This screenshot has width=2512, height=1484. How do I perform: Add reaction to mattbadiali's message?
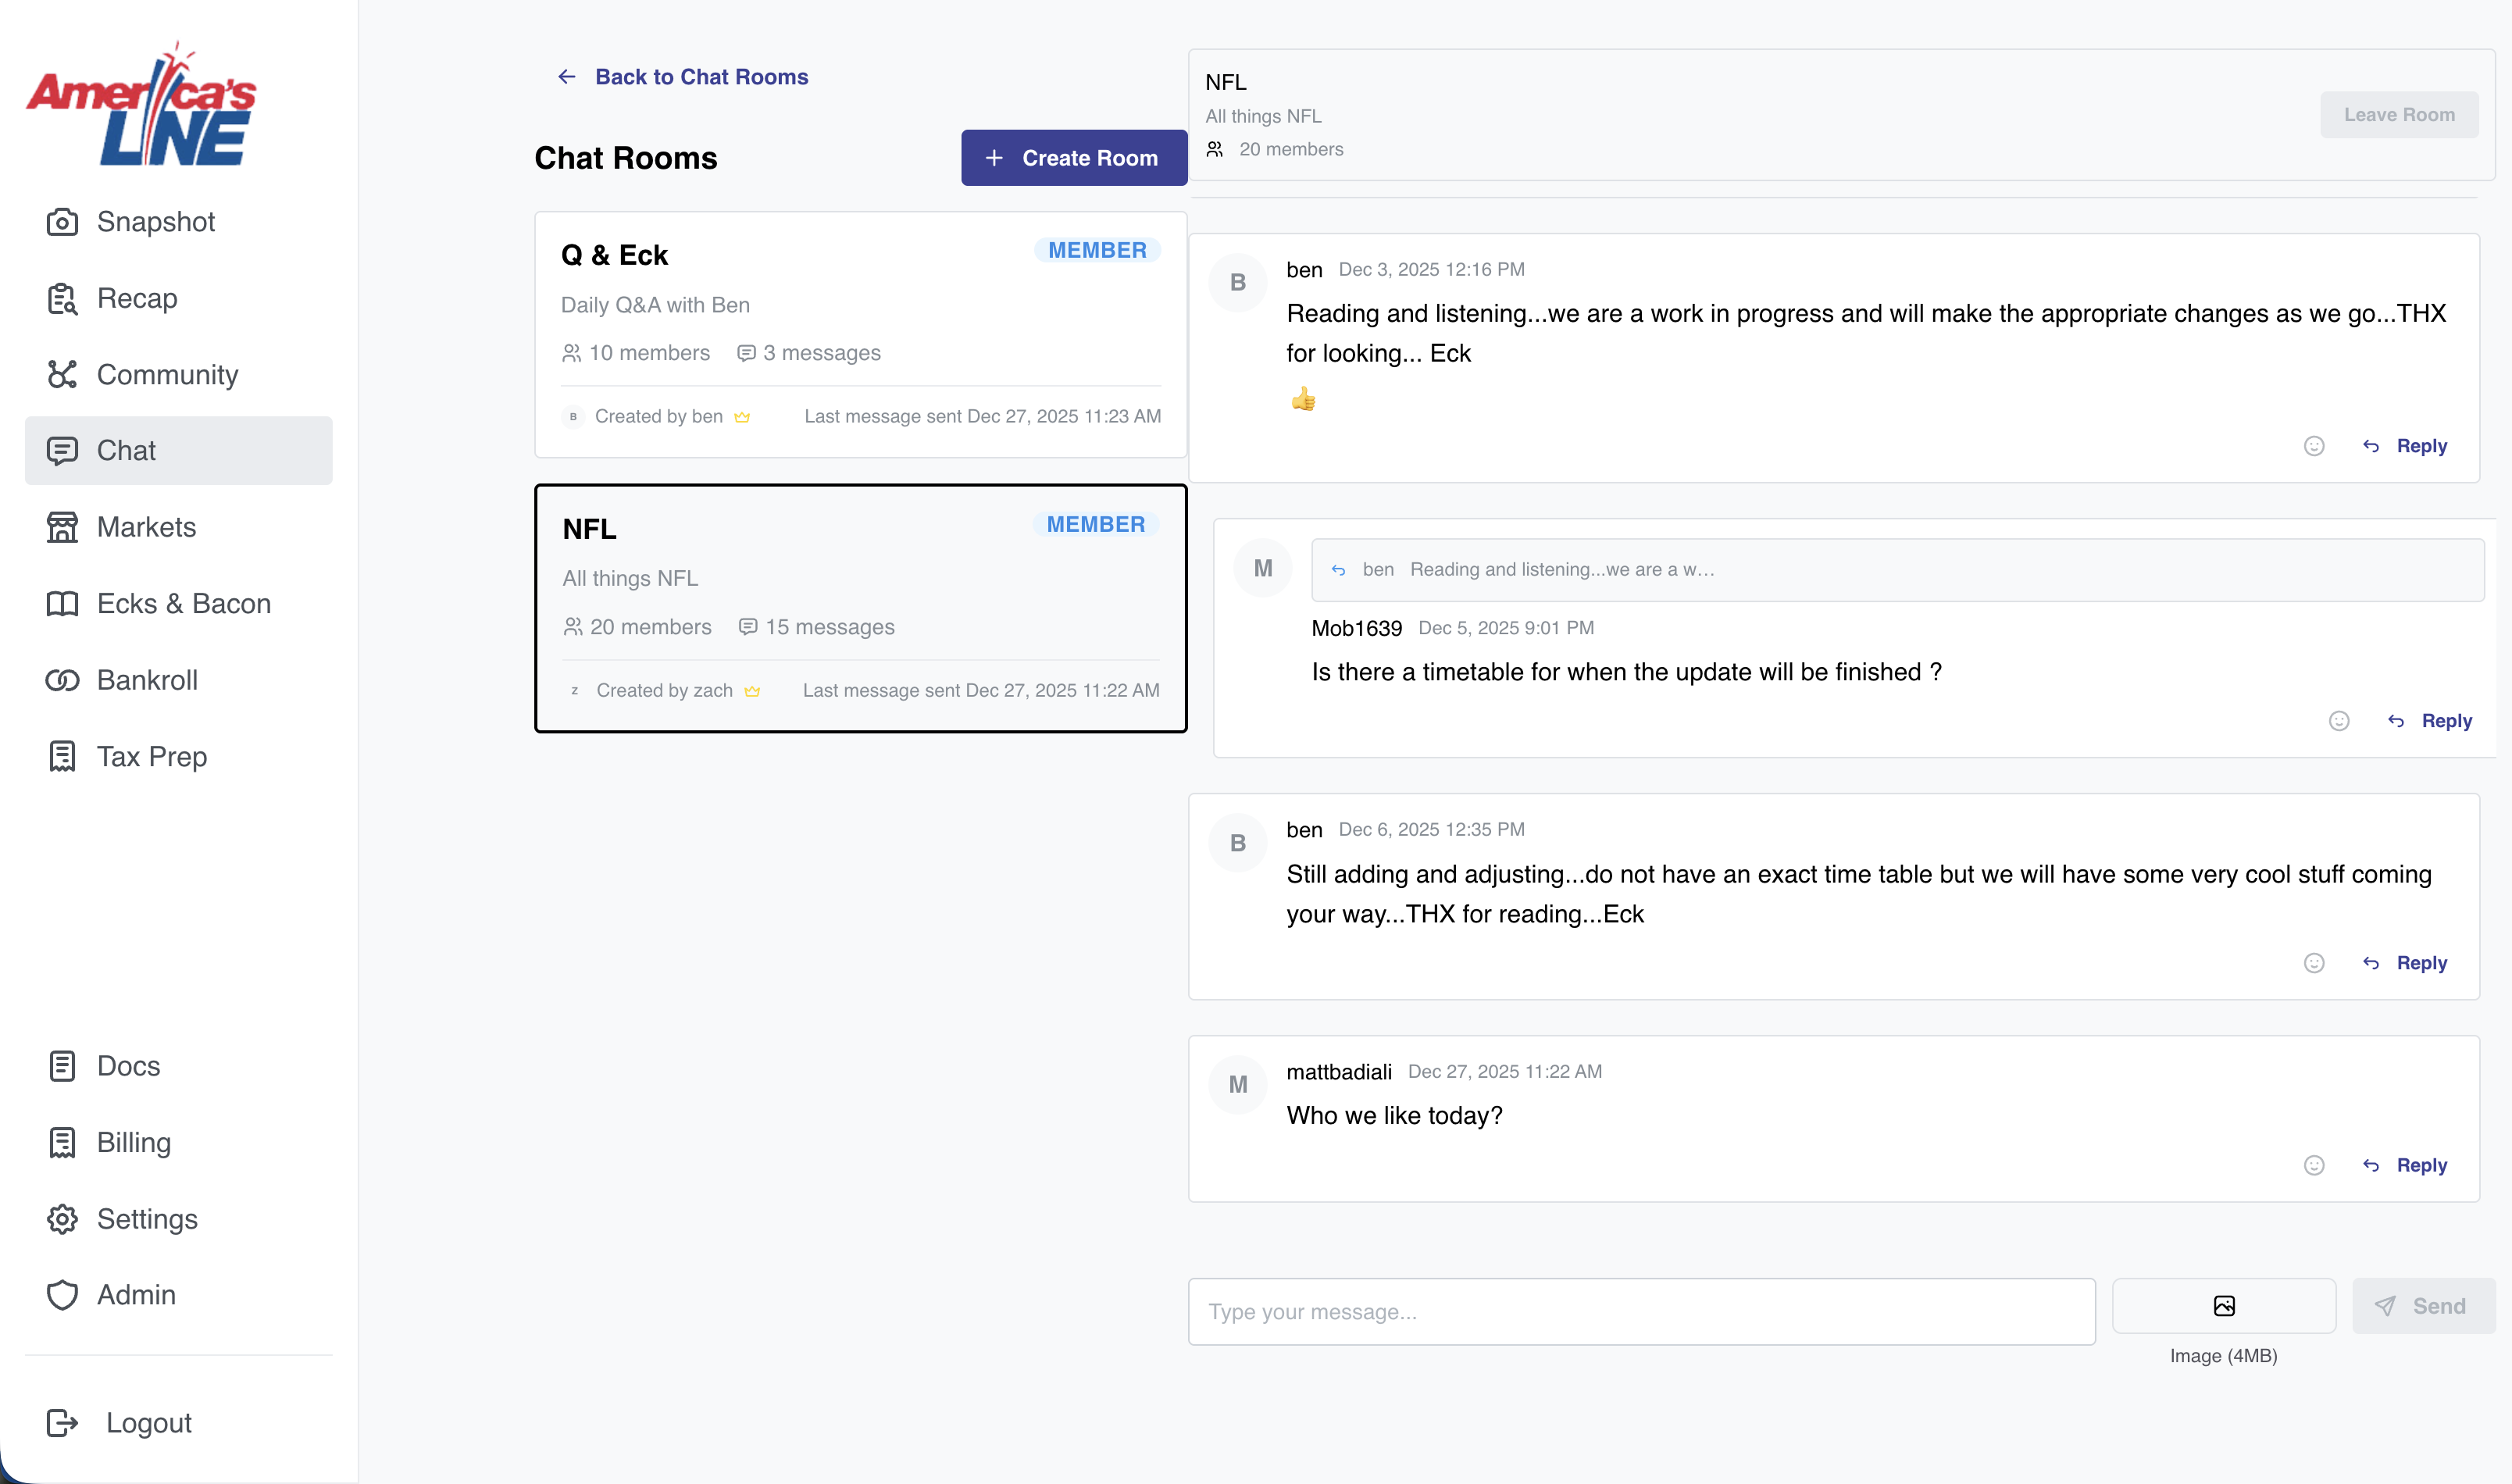2314,1164
